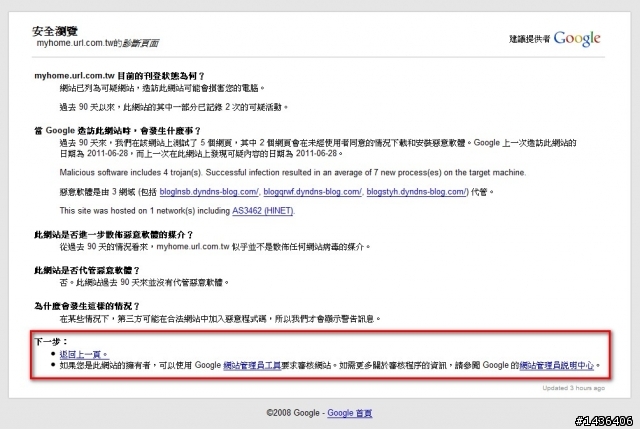640x429 pixels.
Task: Go to Google 首頁 in the footer
Action: point(350,413)
